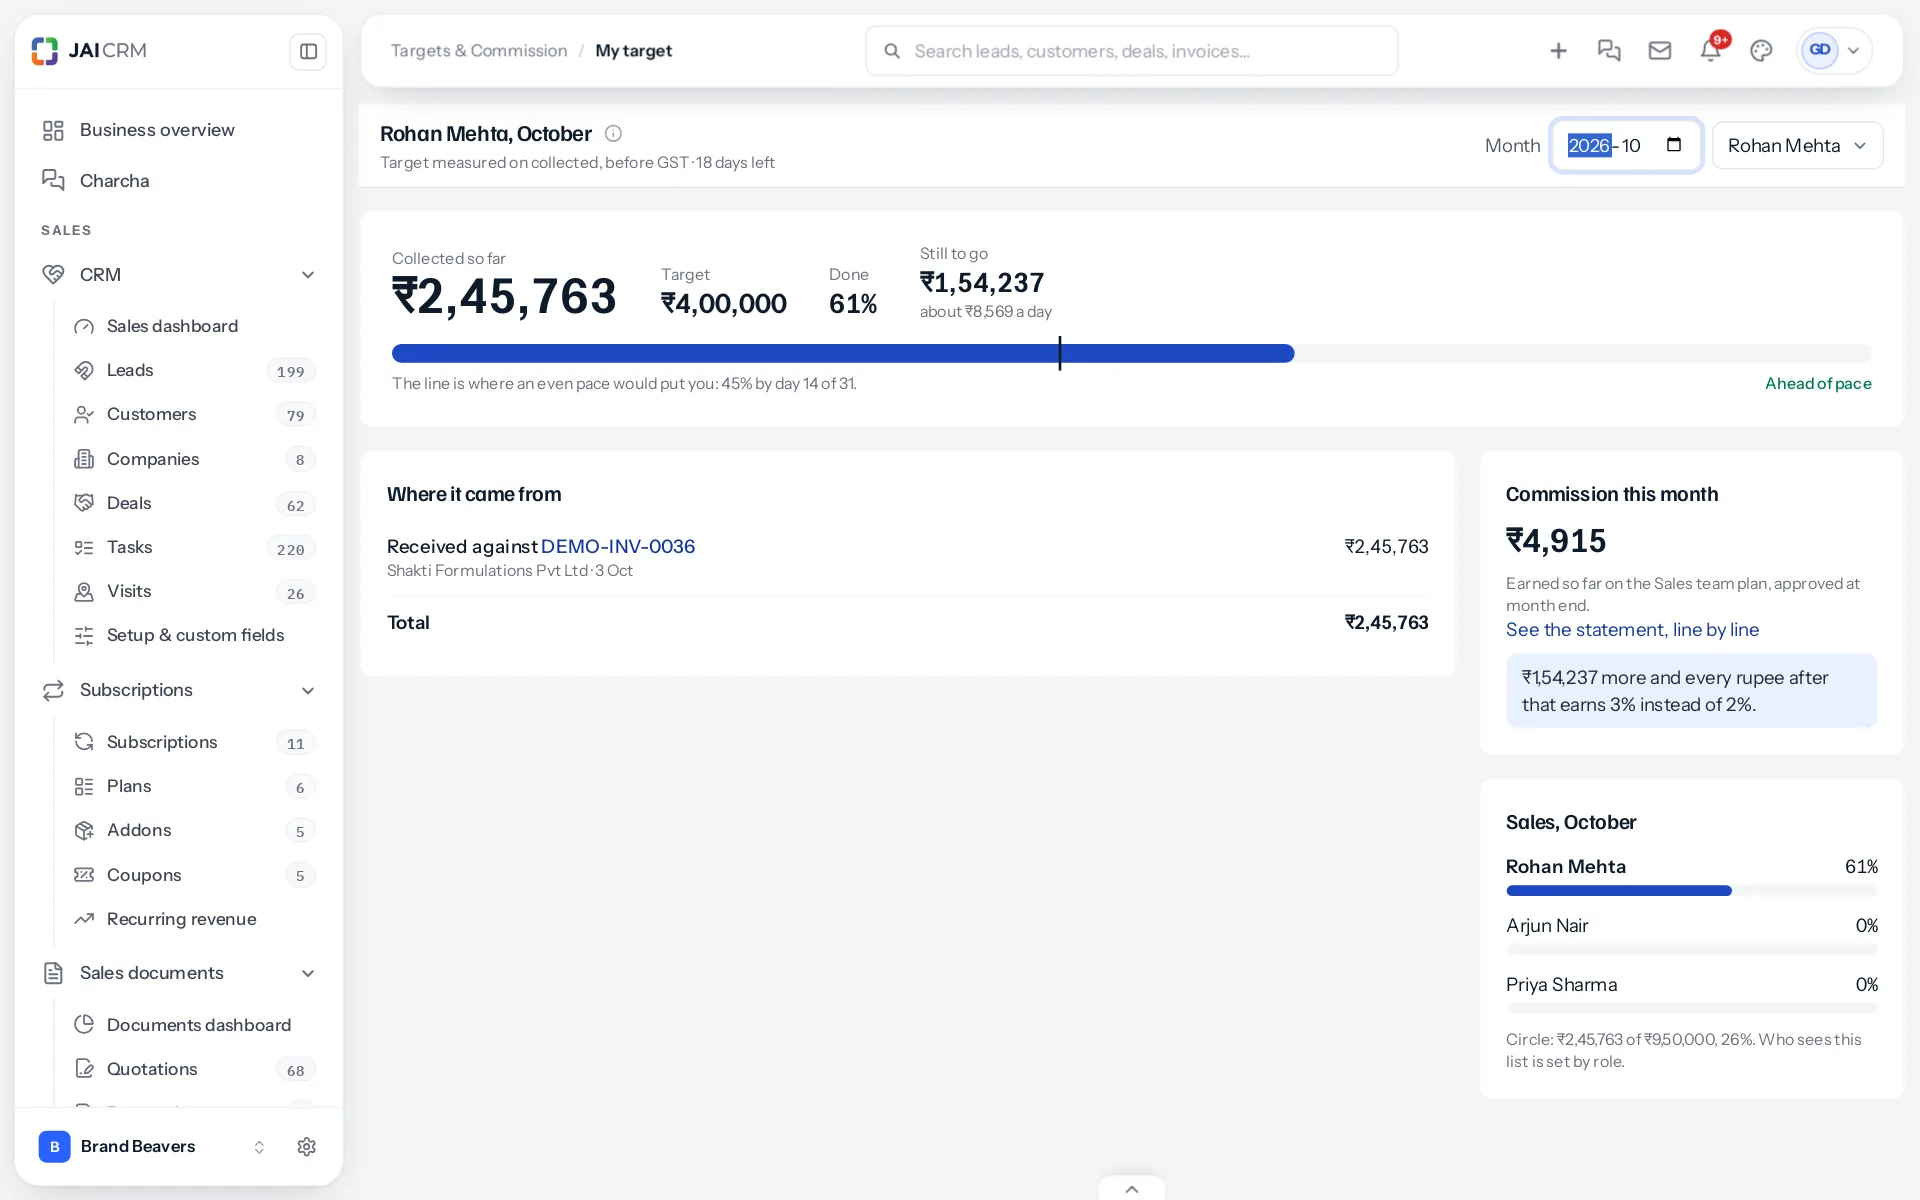Screen dimensions: 1920x1200
Task: Open the calendar picker in Month field
Action: (1674, 145)
